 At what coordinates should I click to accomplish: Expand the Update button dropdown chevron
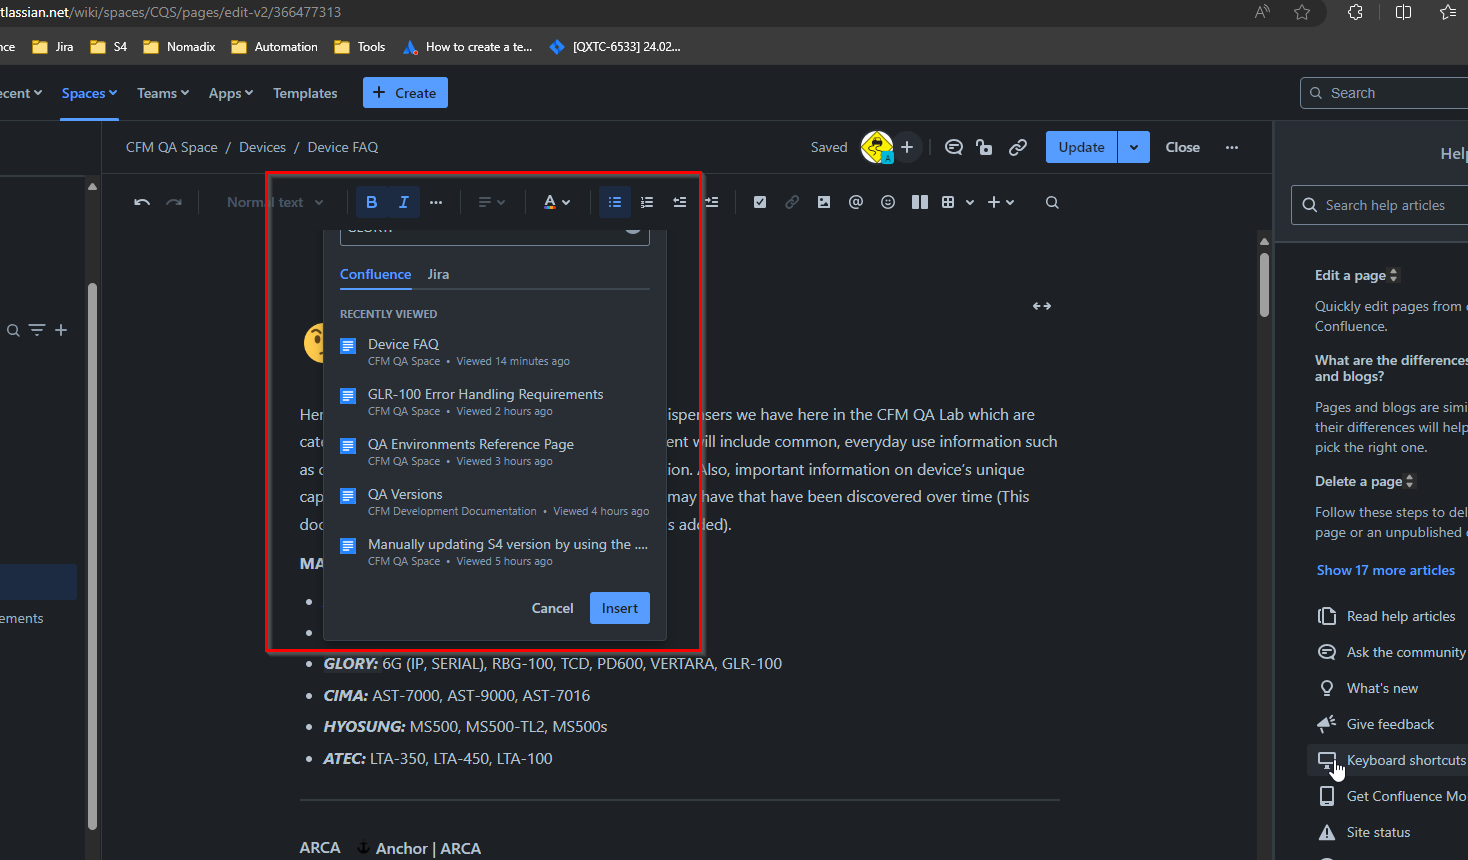click(x=1133, y=146)
